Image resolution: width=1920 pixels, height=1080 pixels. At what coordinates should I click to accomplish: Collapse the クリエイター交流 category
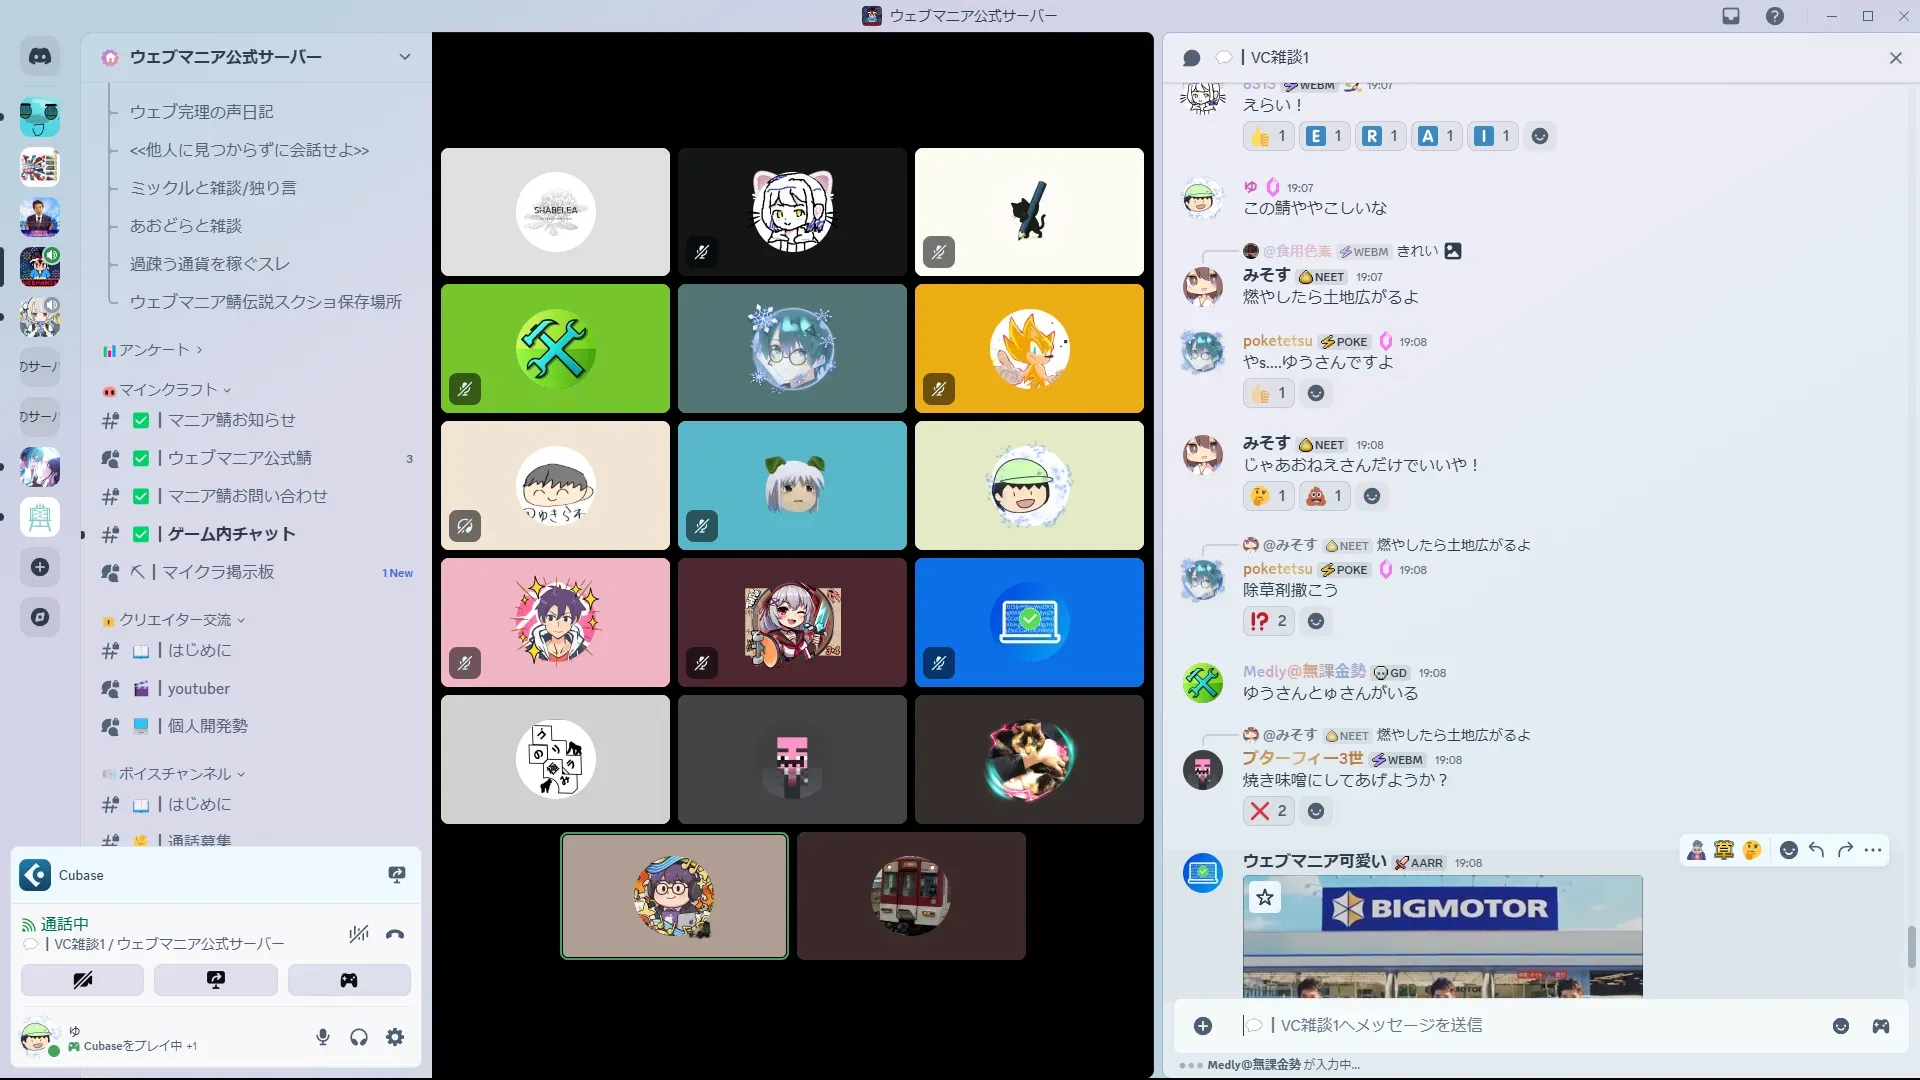175,620
